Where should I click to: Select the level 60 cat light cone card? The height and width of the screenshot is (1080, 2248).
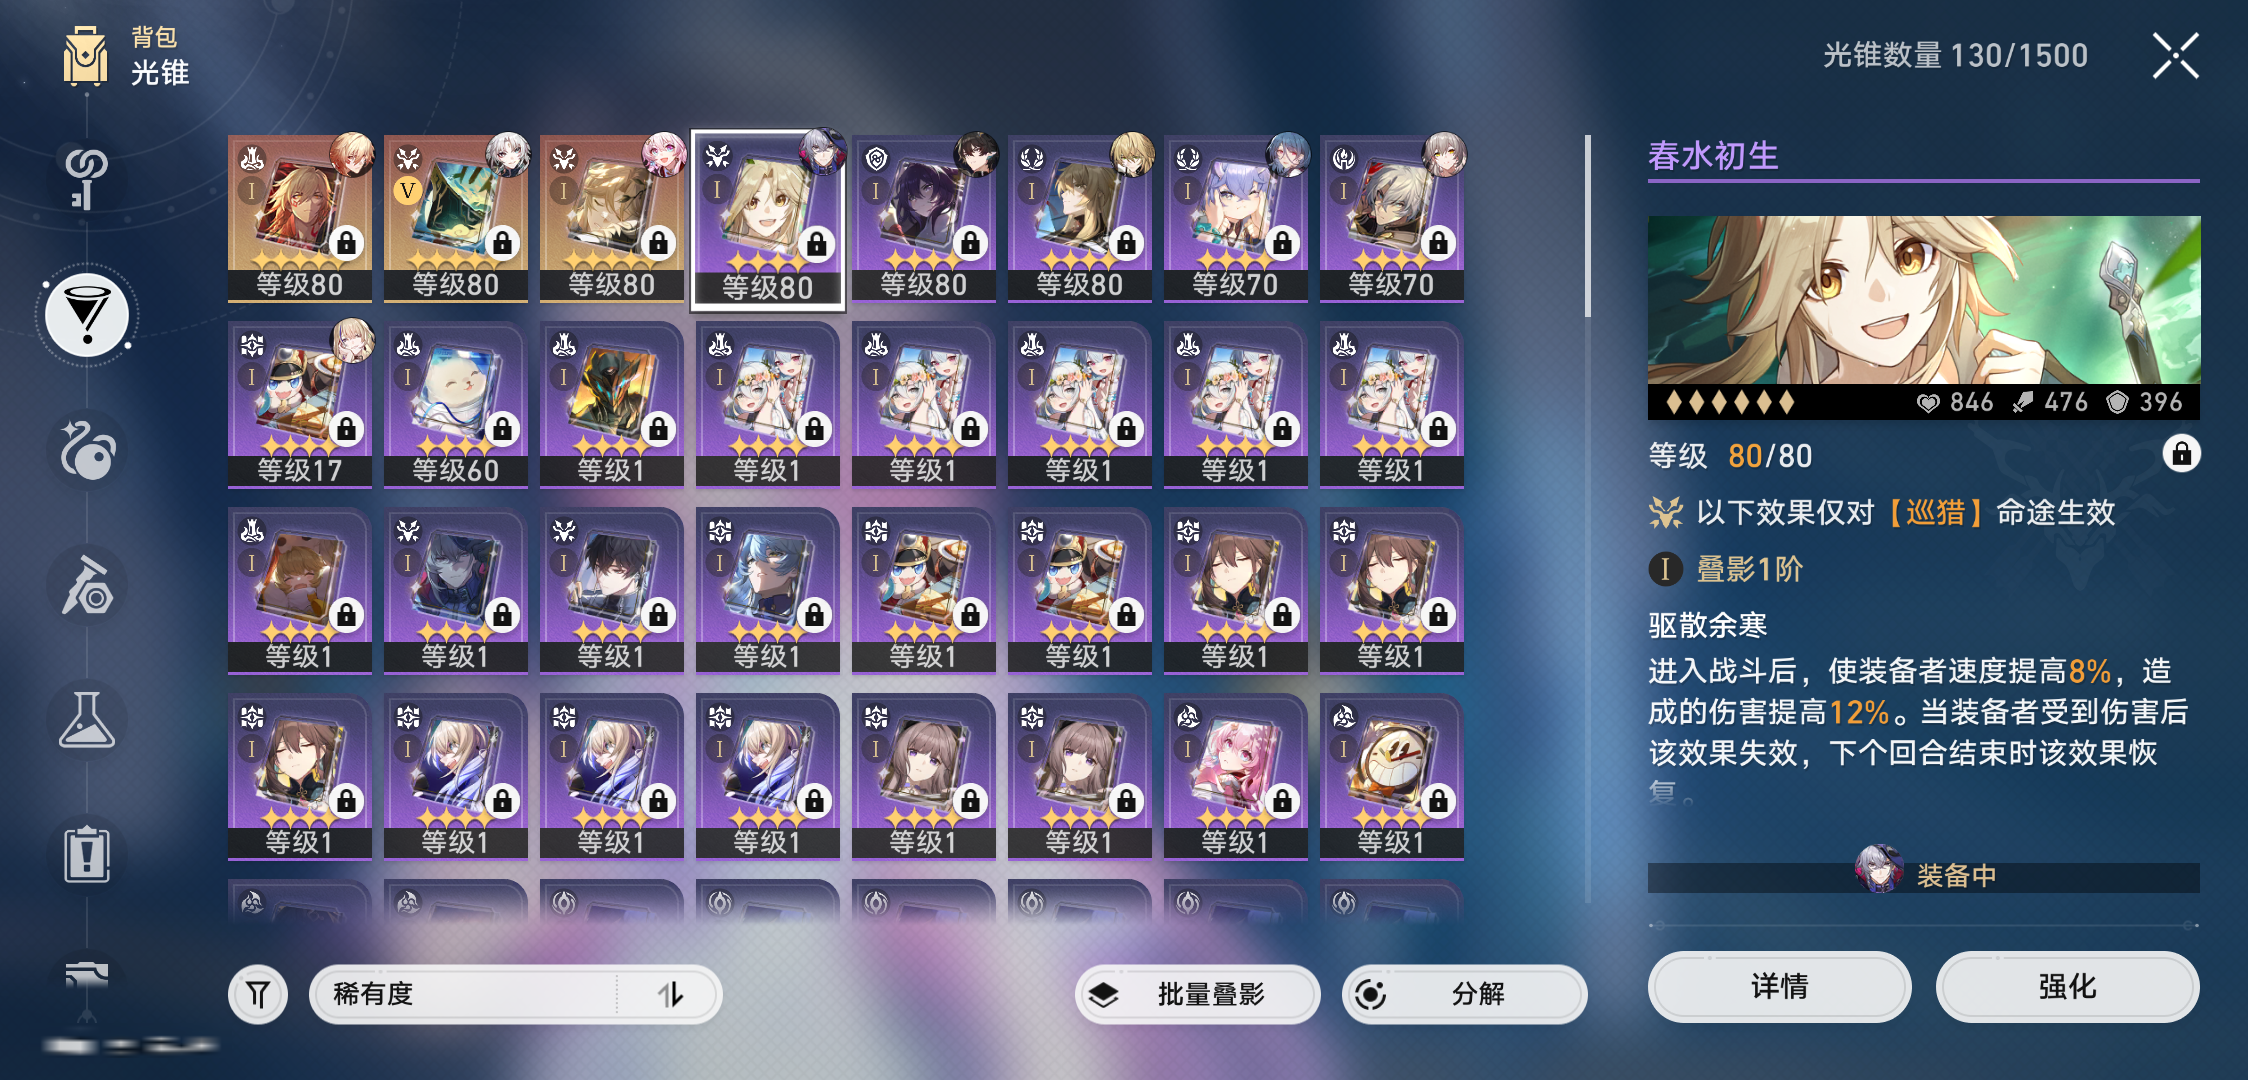456,404
